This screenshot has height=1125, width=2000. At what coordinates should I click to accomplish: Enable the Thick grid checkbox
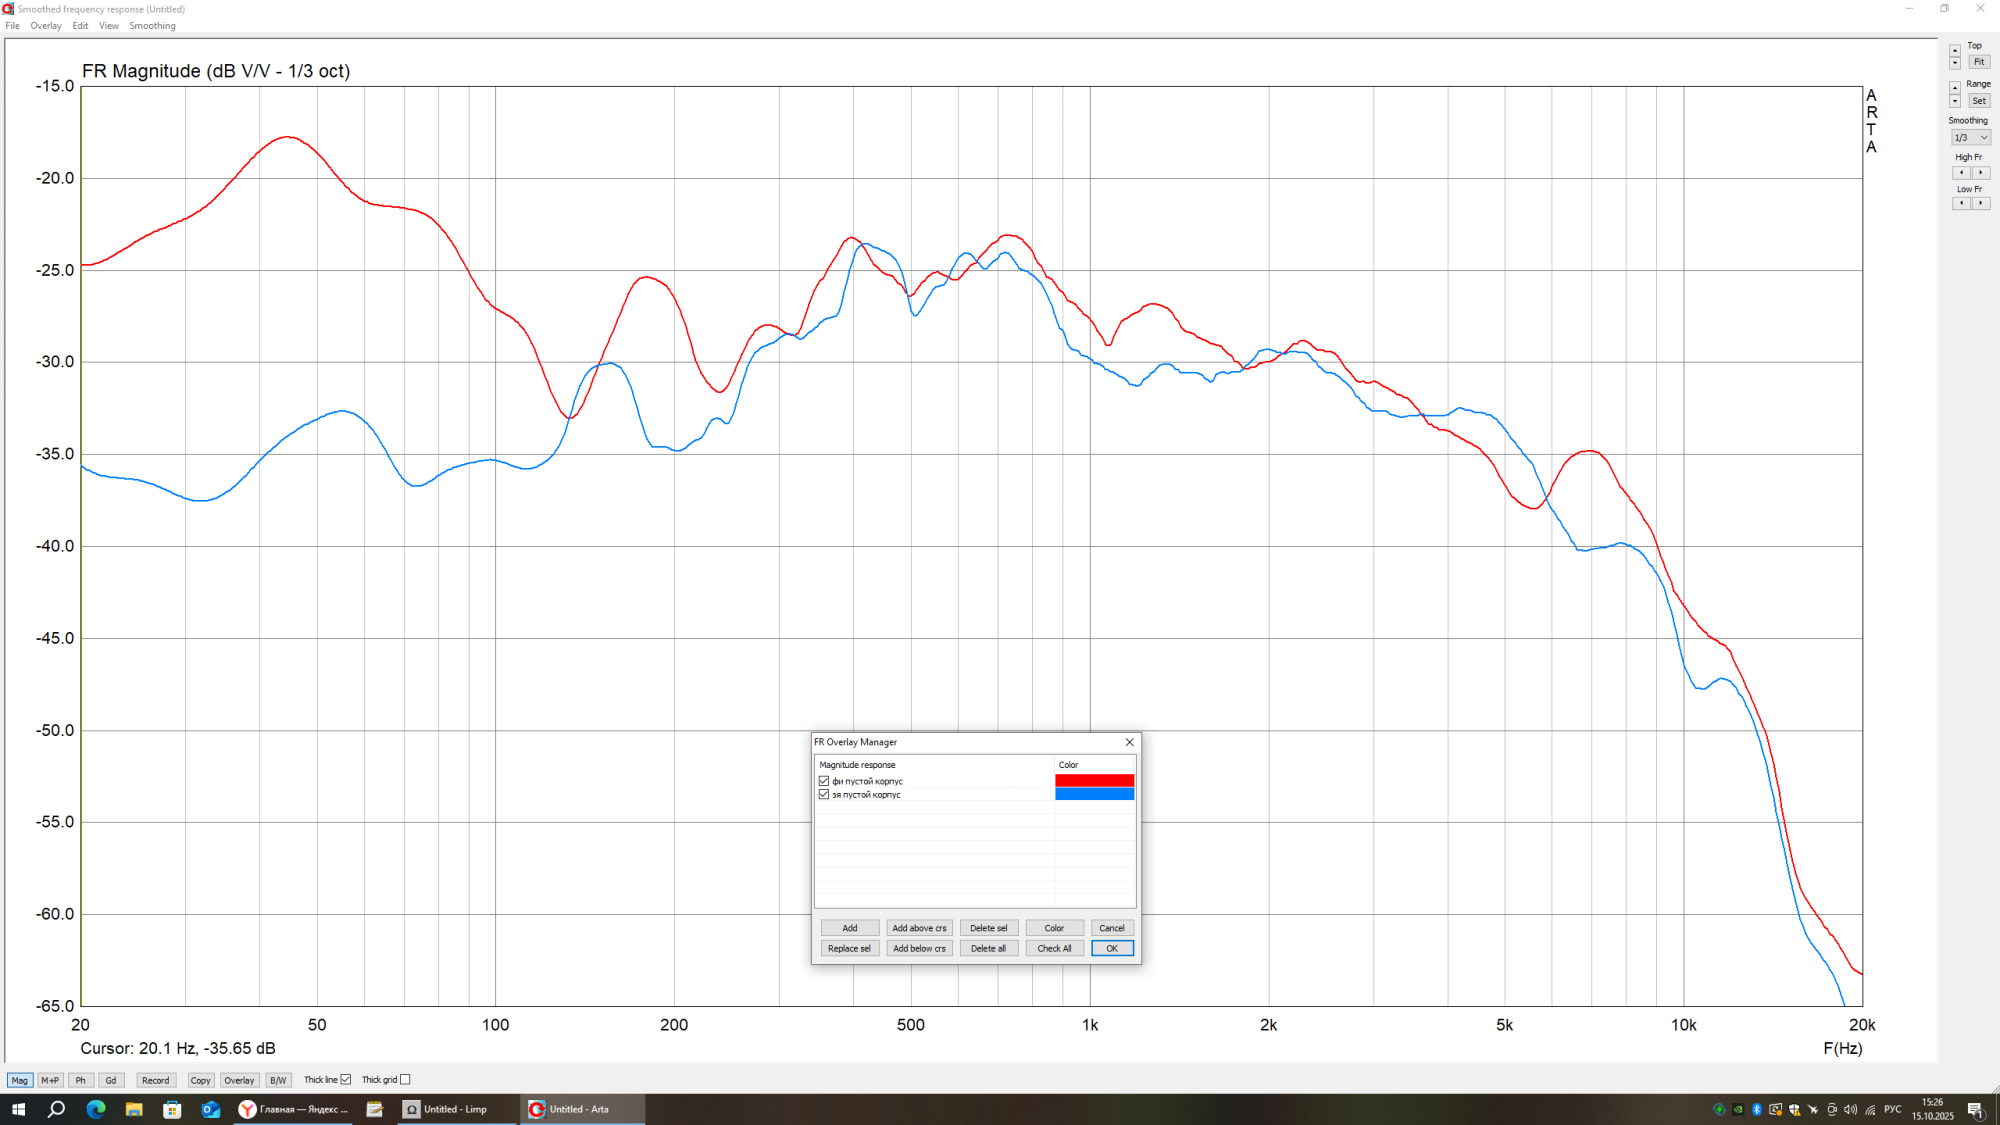click(x=405, y=1080)
